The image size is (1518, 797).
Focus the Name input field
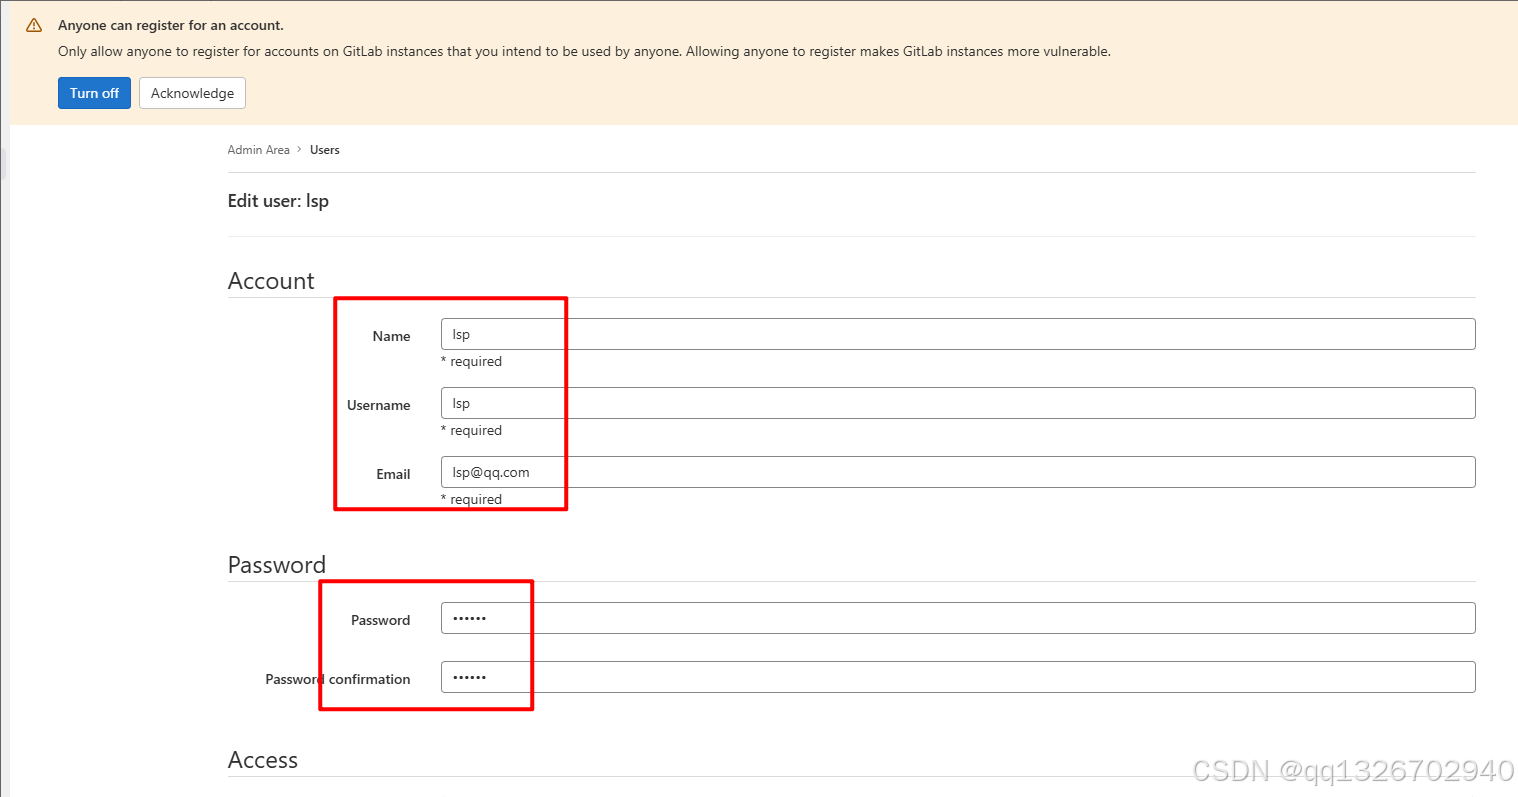click(958, 334)
